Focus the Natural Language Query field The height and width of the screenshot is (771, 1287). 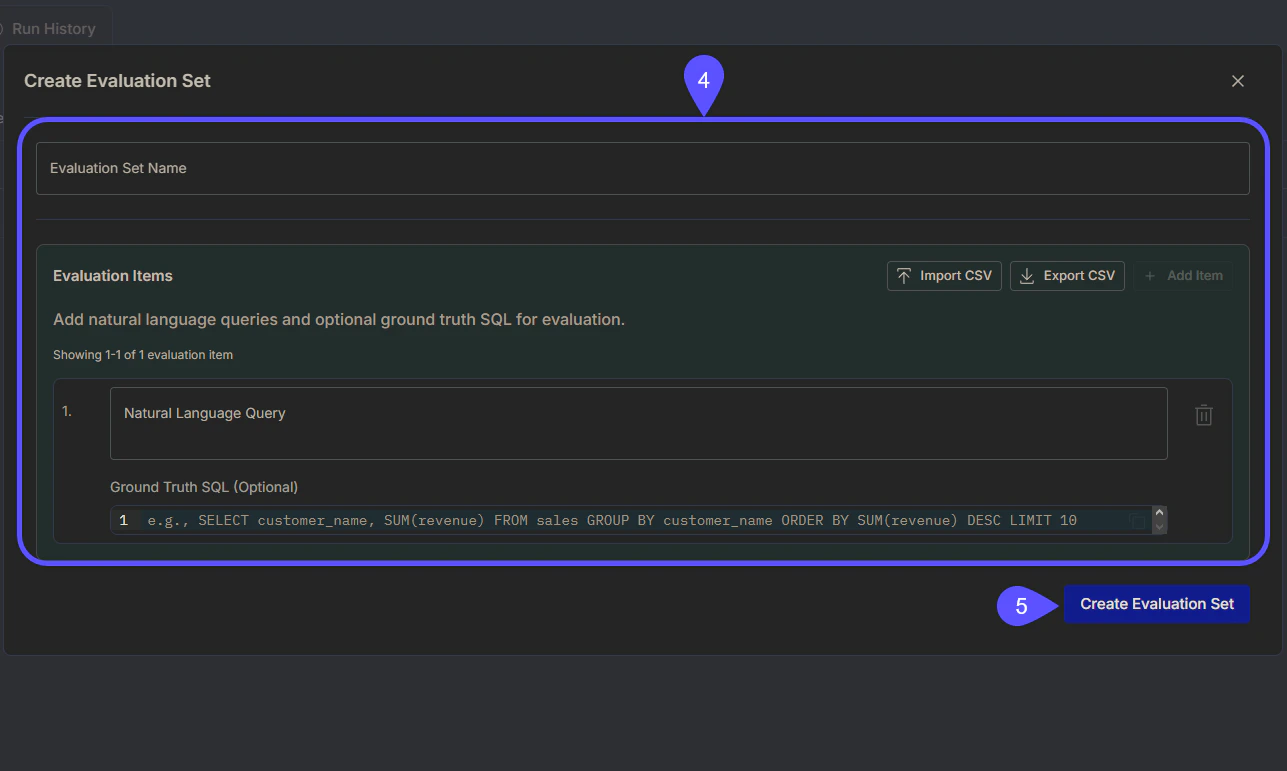[x=639, y=423]
